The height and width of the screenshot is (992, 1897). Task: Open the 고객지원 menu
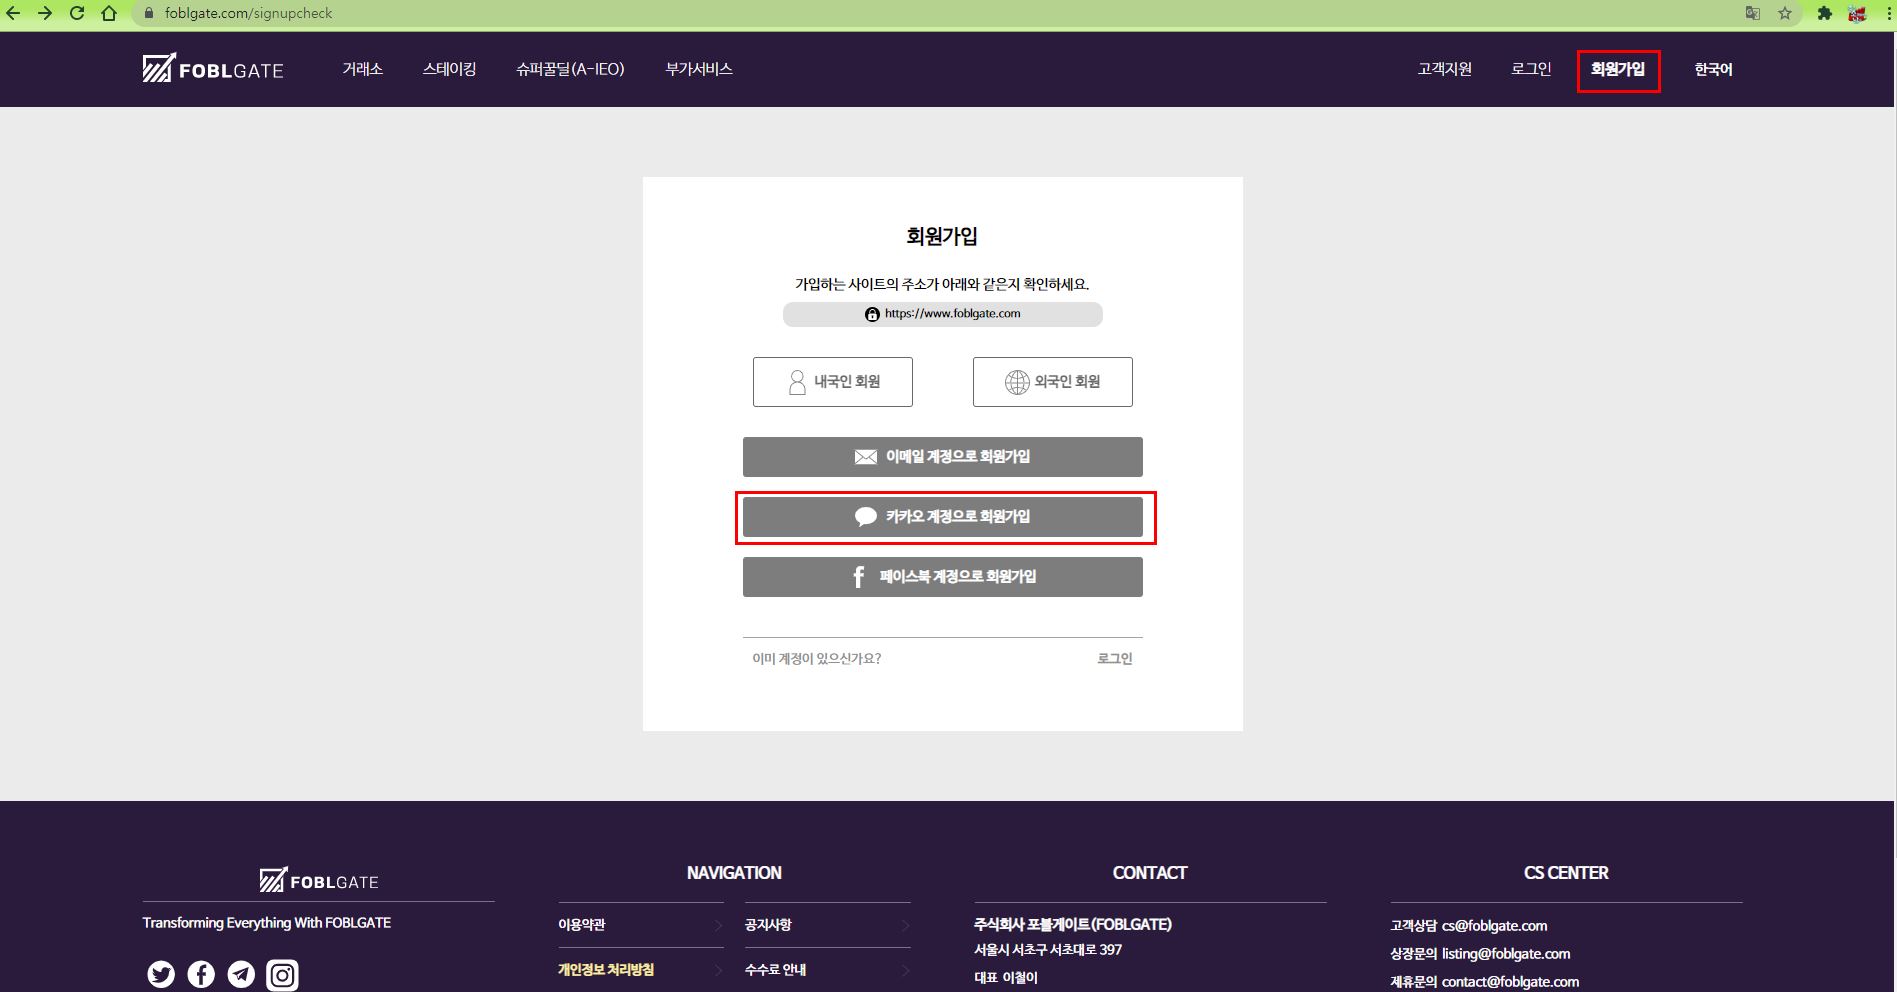[x=1444, y=69]
